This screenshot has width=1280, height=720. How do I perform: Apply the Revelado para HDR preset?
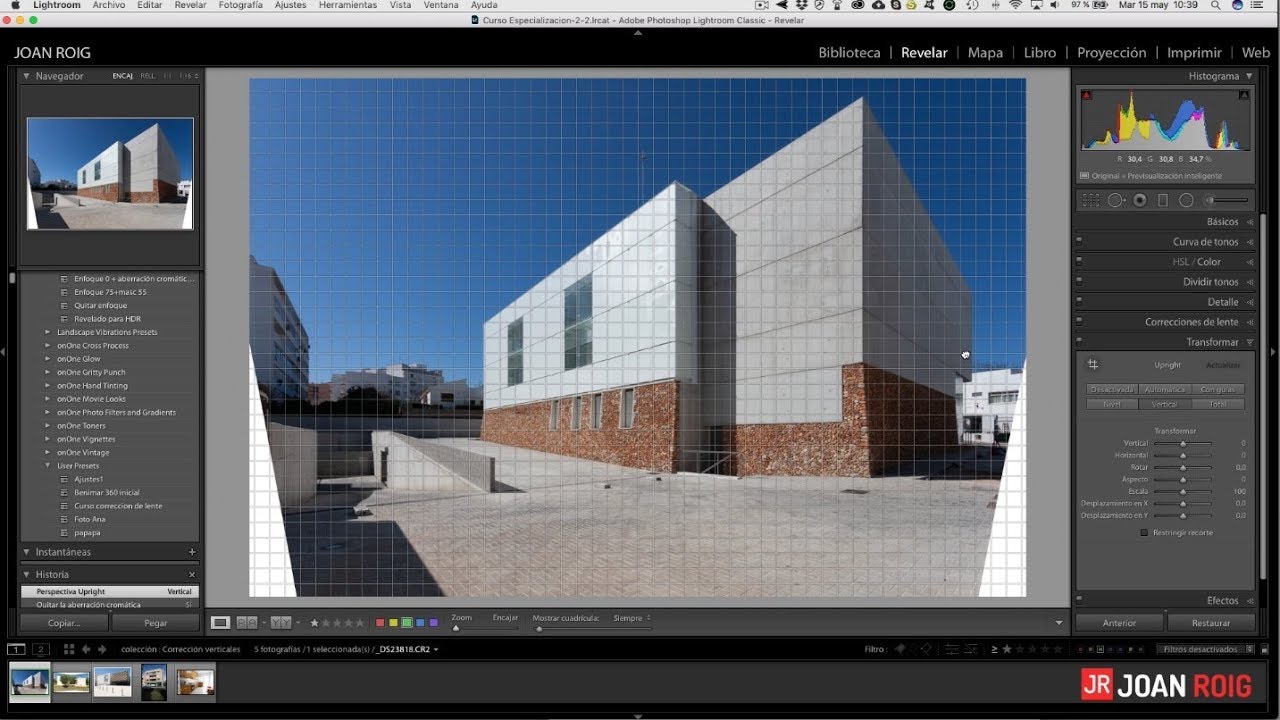107,318
